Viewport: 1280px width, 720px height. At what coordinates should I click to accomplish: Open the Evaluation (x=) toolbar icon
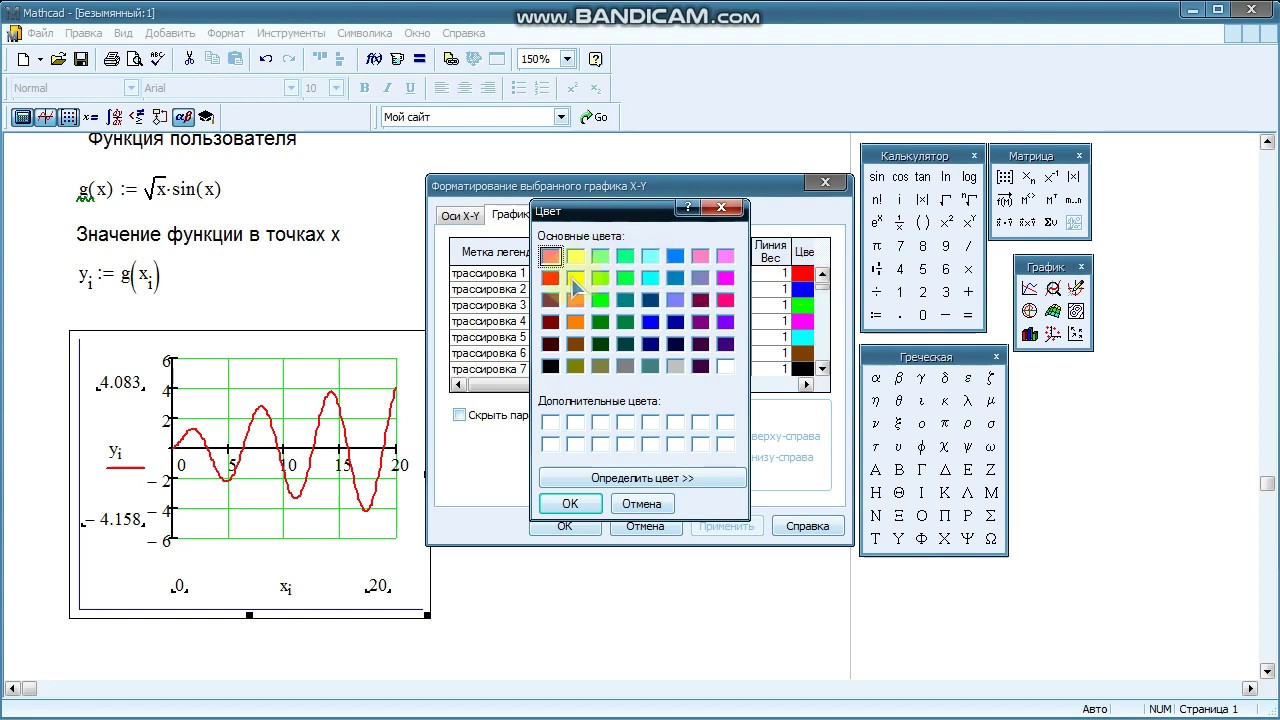click(x=91, y=117)
